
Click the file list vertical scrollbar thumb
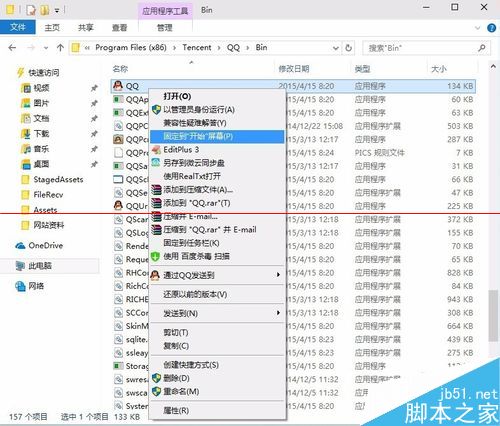coord(493,315)
